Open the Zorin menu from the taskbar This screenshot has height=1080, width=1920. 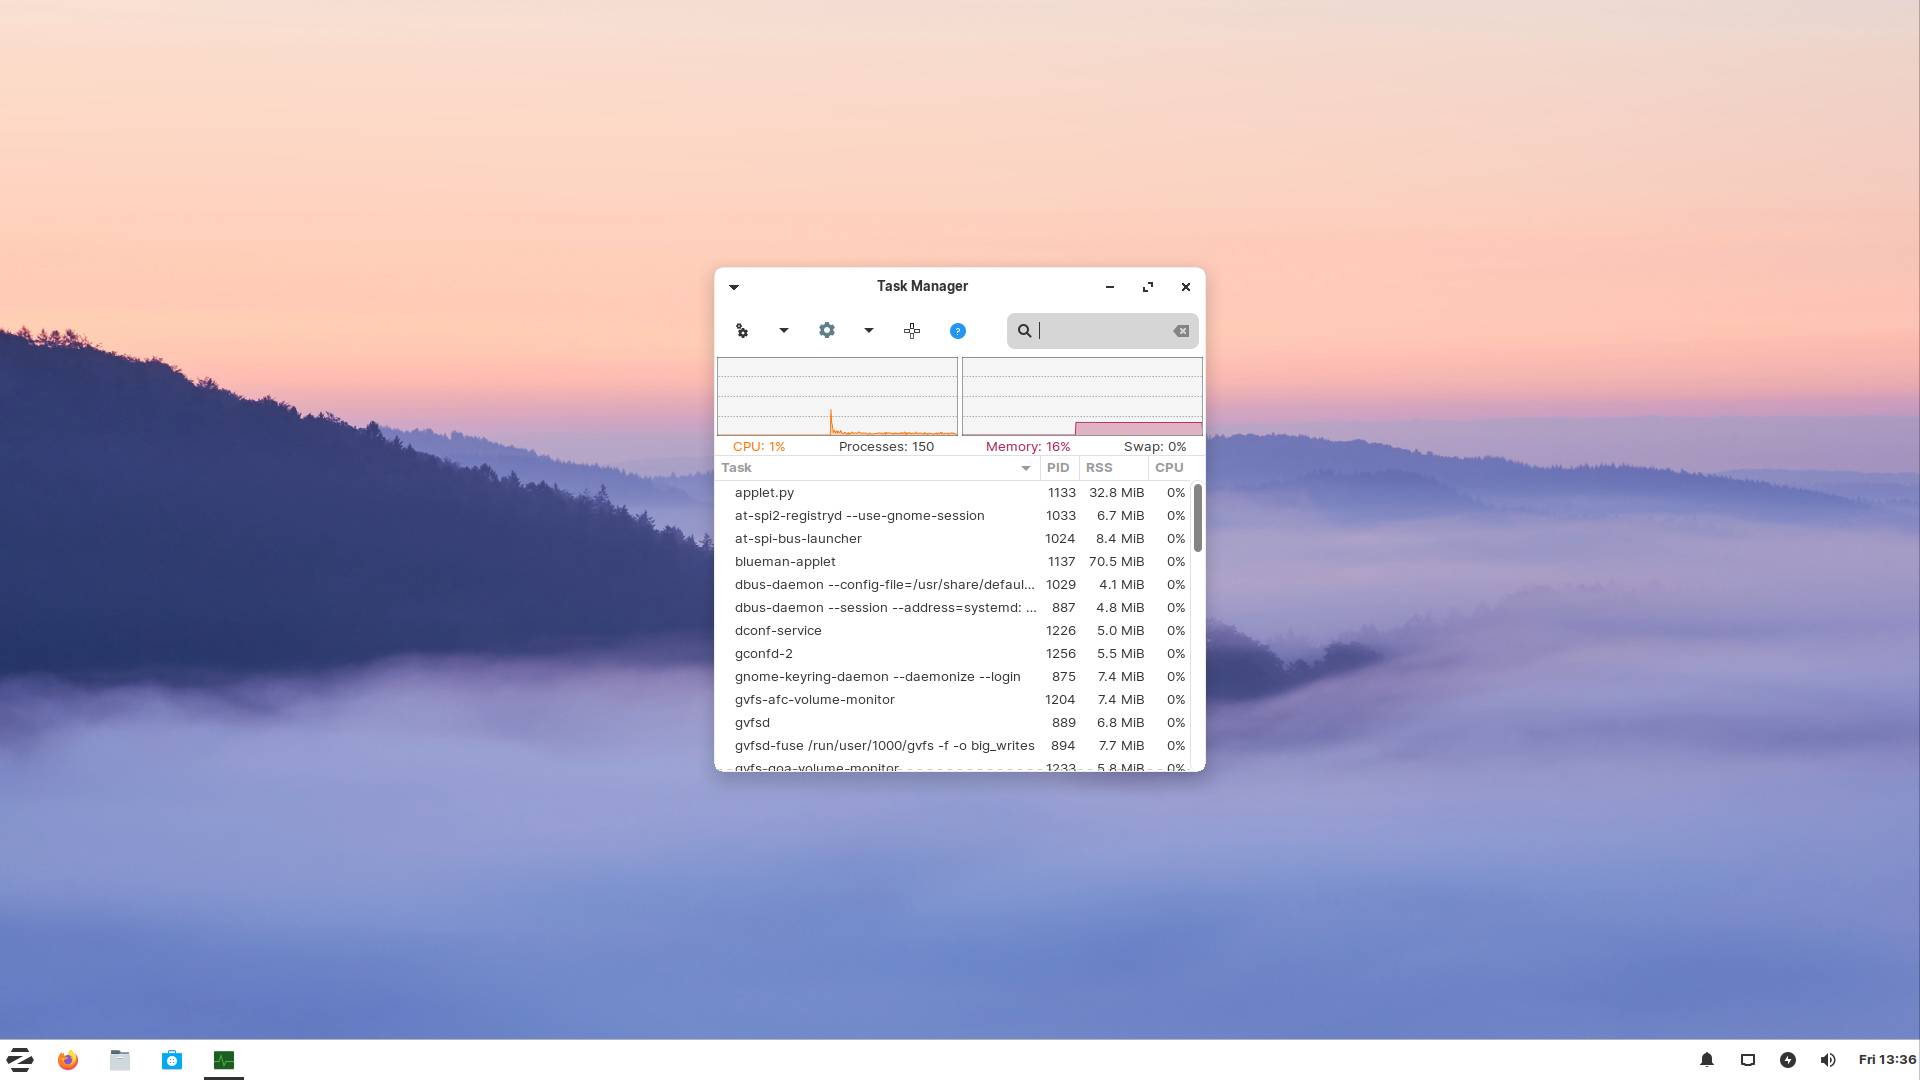pyautogui.click(x=20, y=1059)
